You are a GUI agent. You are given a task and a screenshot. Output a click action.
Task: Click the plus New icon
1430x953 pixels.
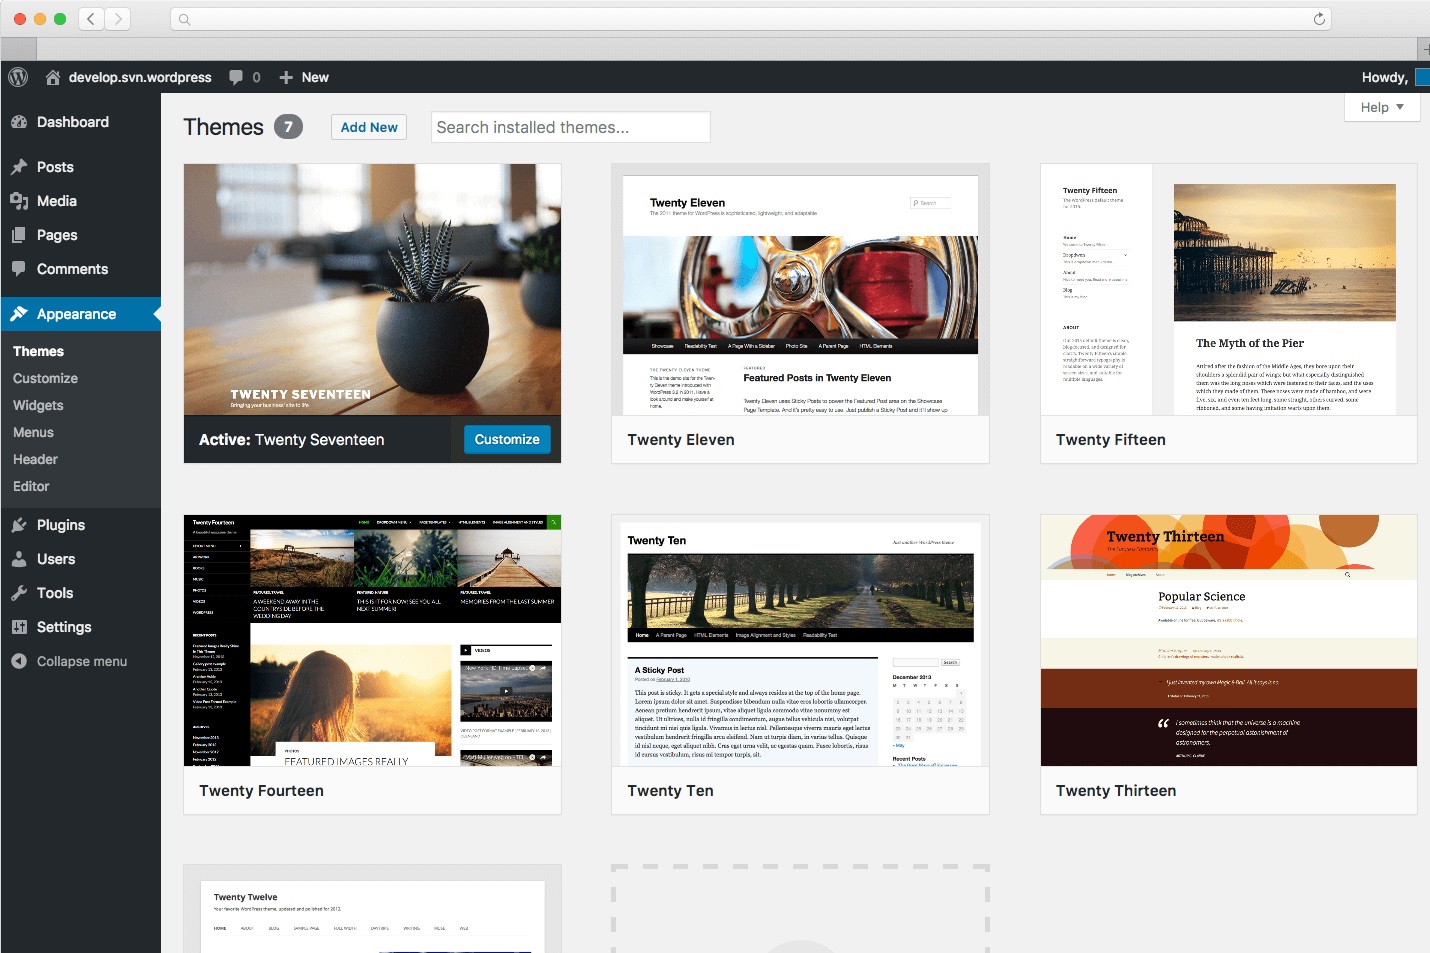(x=286, y=77)
